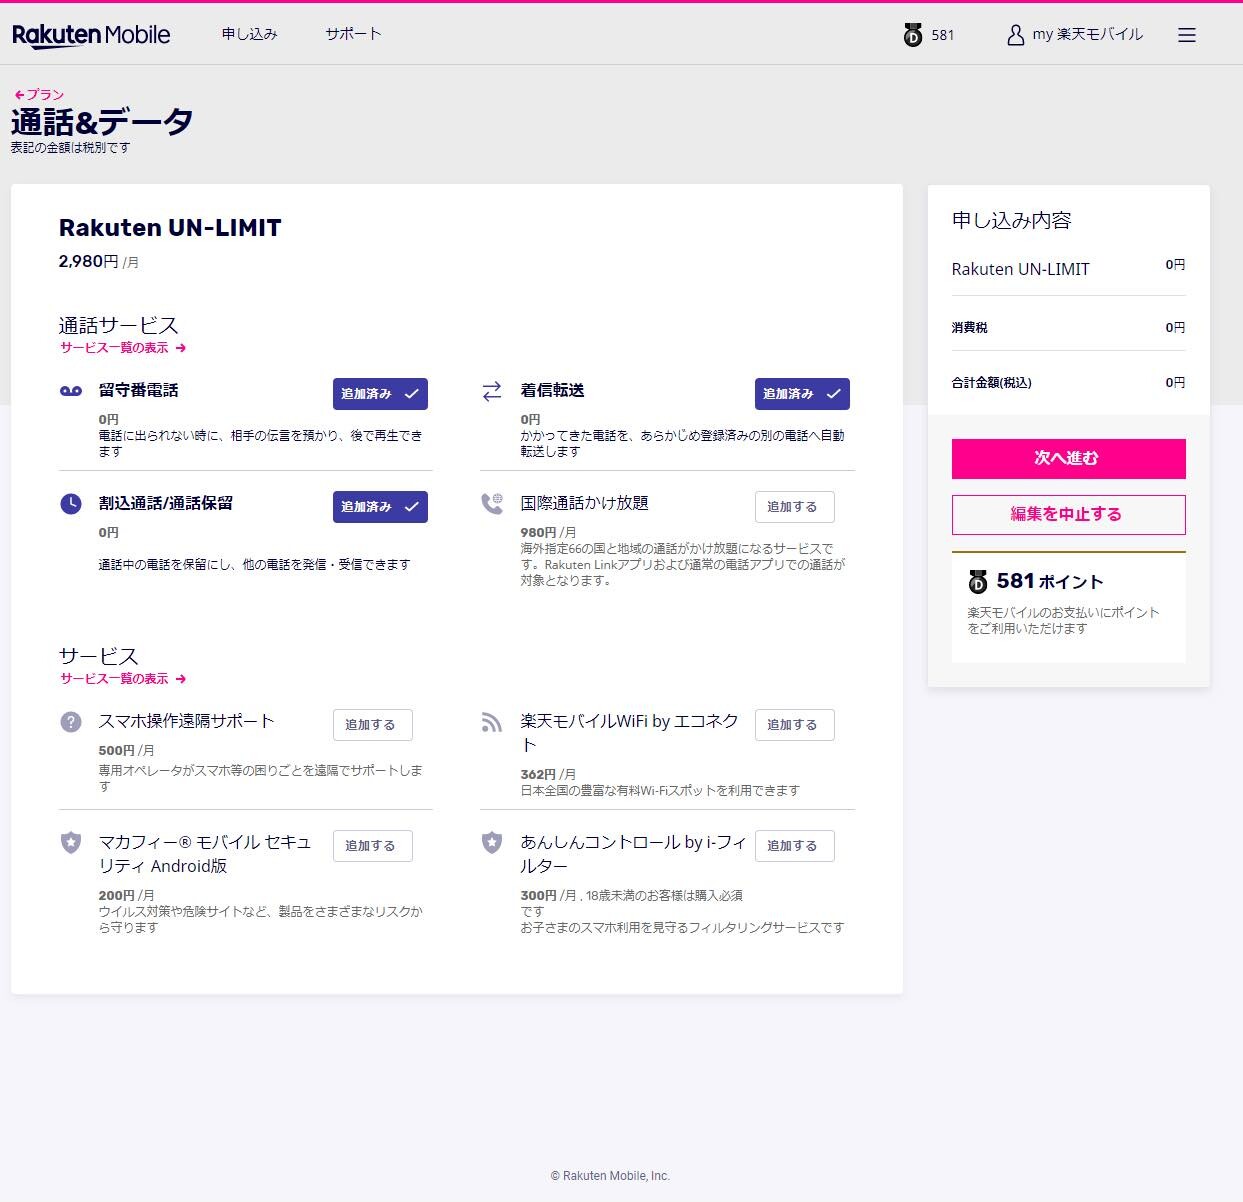Click the 合計金額(税込) label
The image size is (1243, 1202).
pyautogui.click(x=992, y=383)
